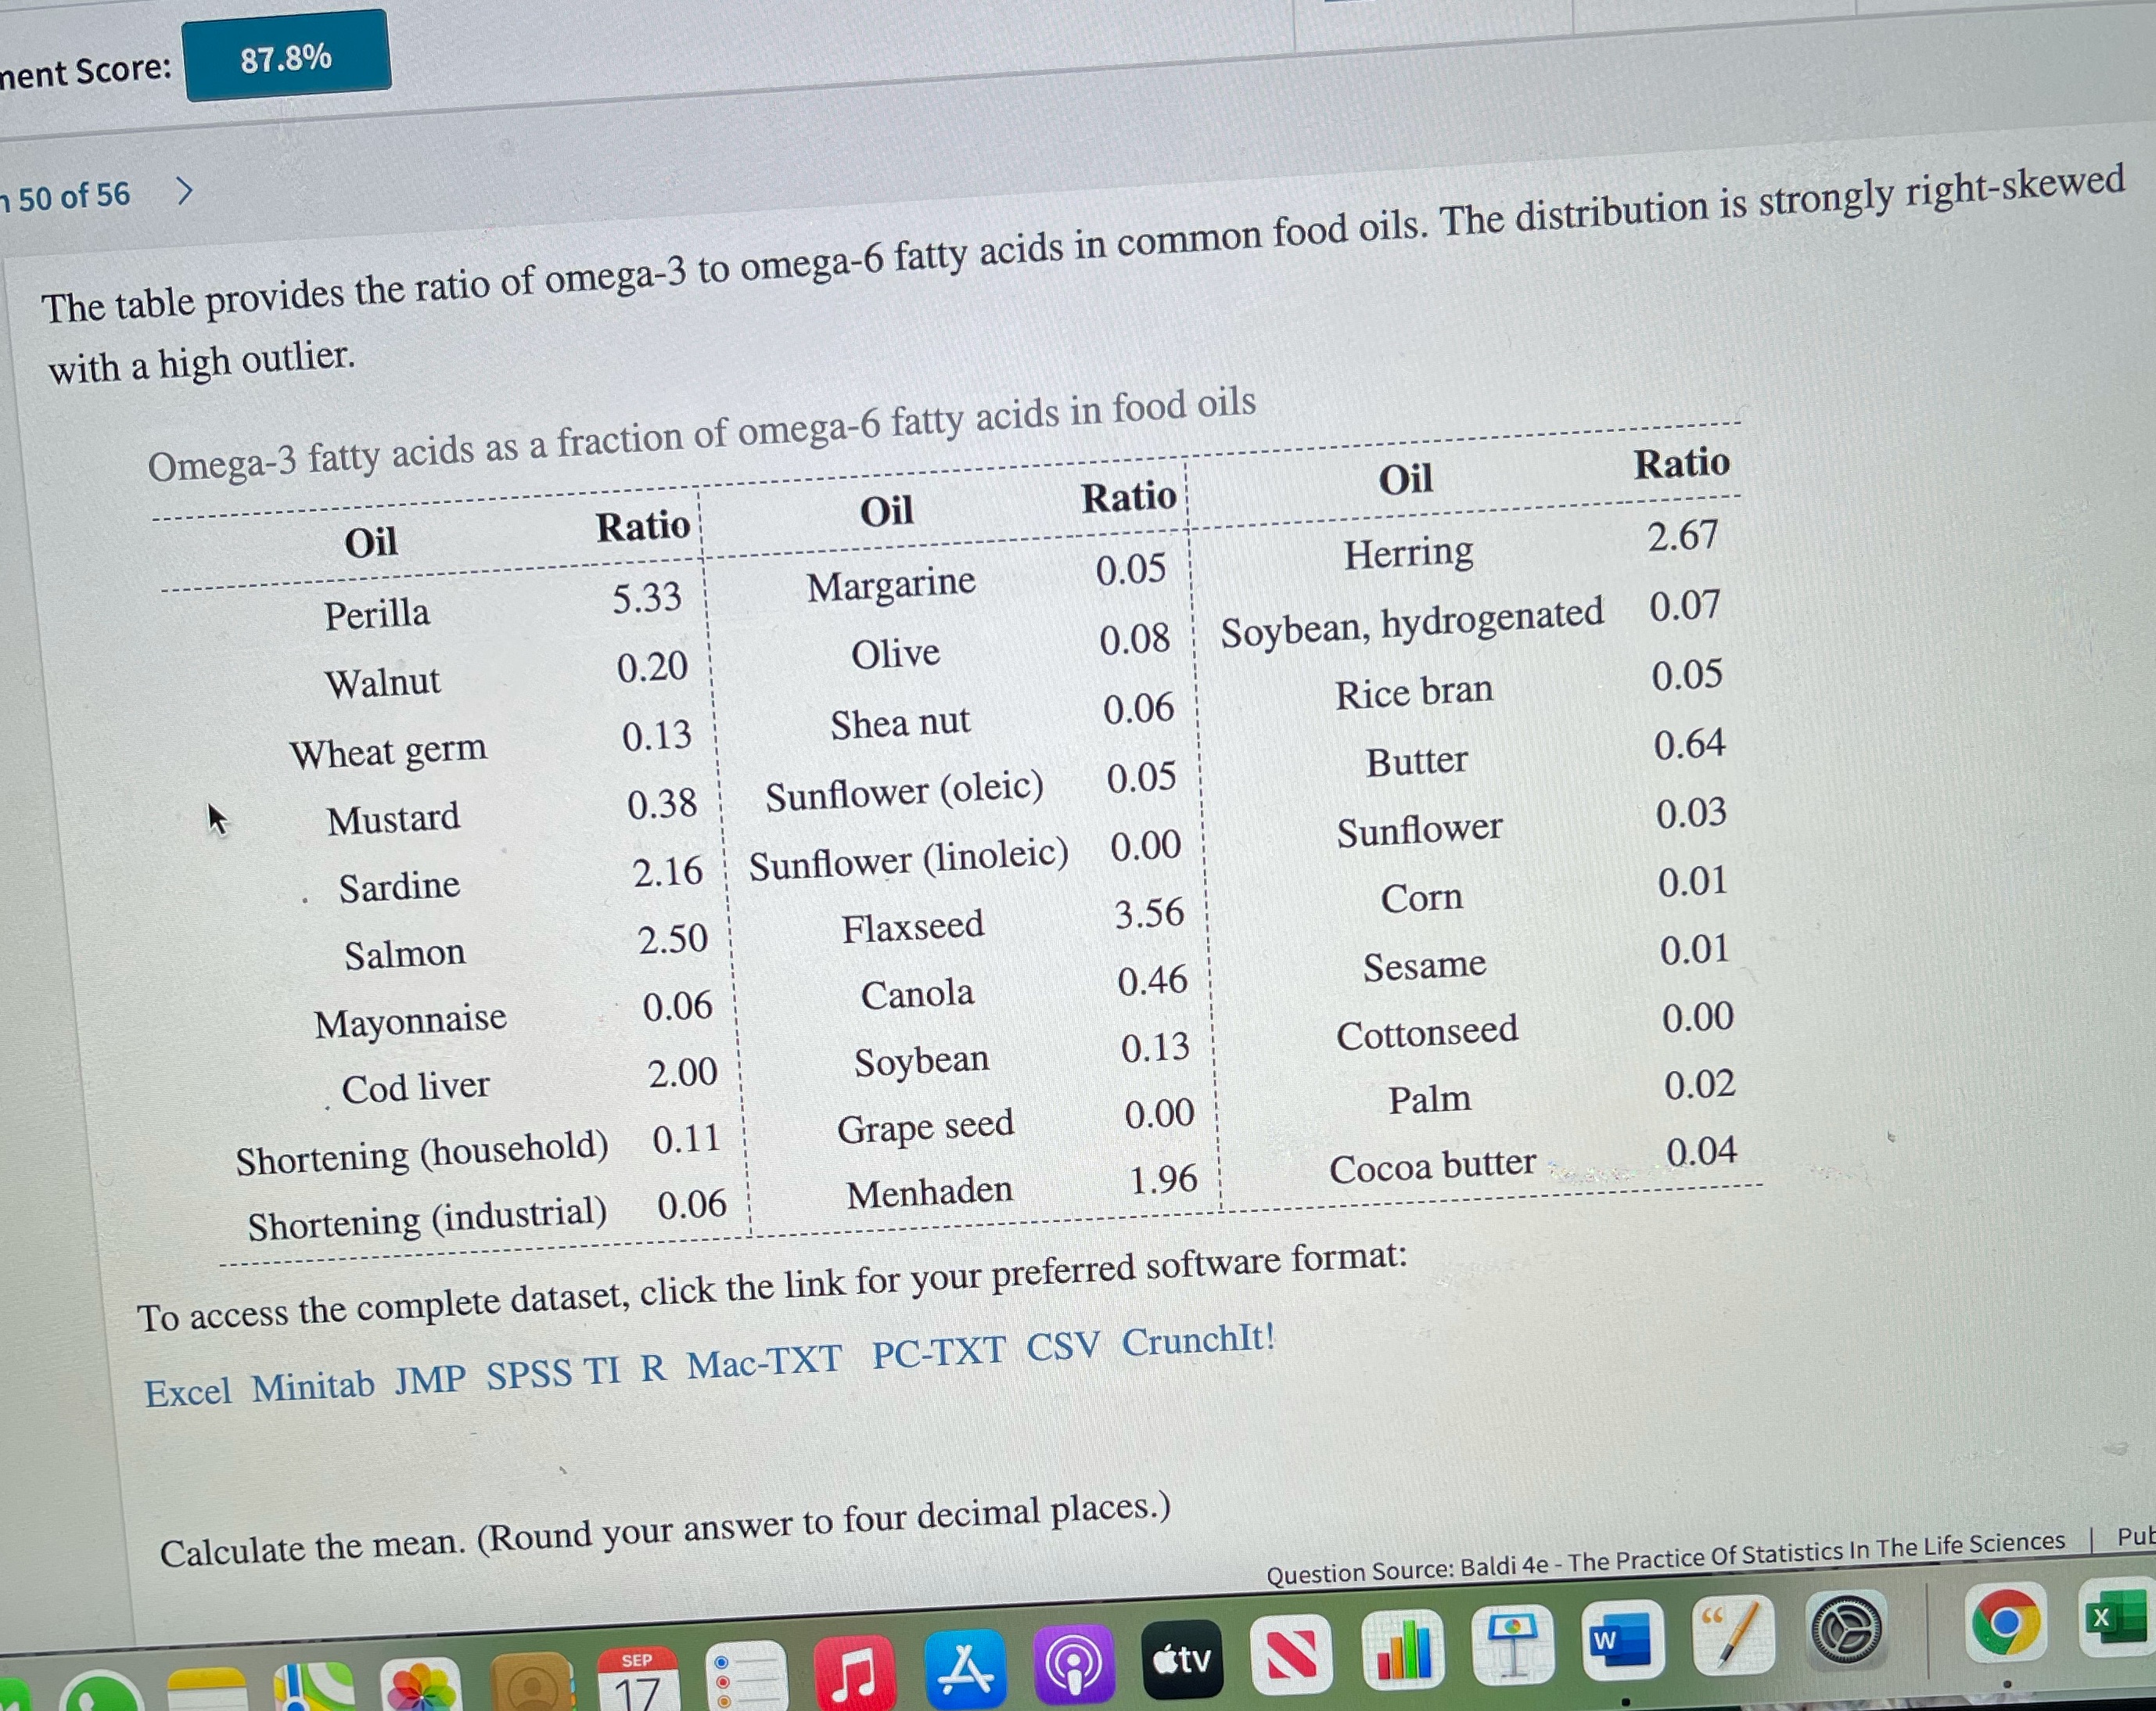This screenshot has height=1711, width=2156.
Task: Download the dataset in R format
Action: [653, 1368]
